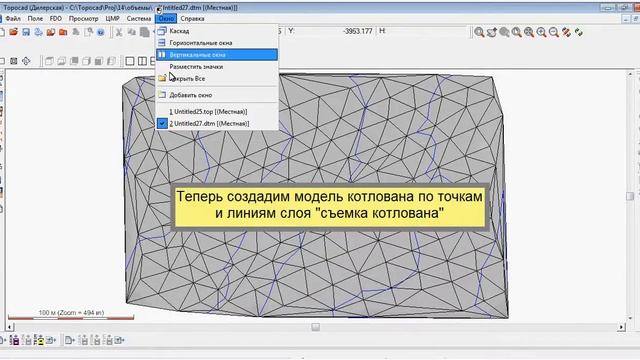The width and height of the screenshot is (640, 360).
Task: Click the purple station icon in bottom toolbar
Action: pyautogui.click(x=15, y=340)
